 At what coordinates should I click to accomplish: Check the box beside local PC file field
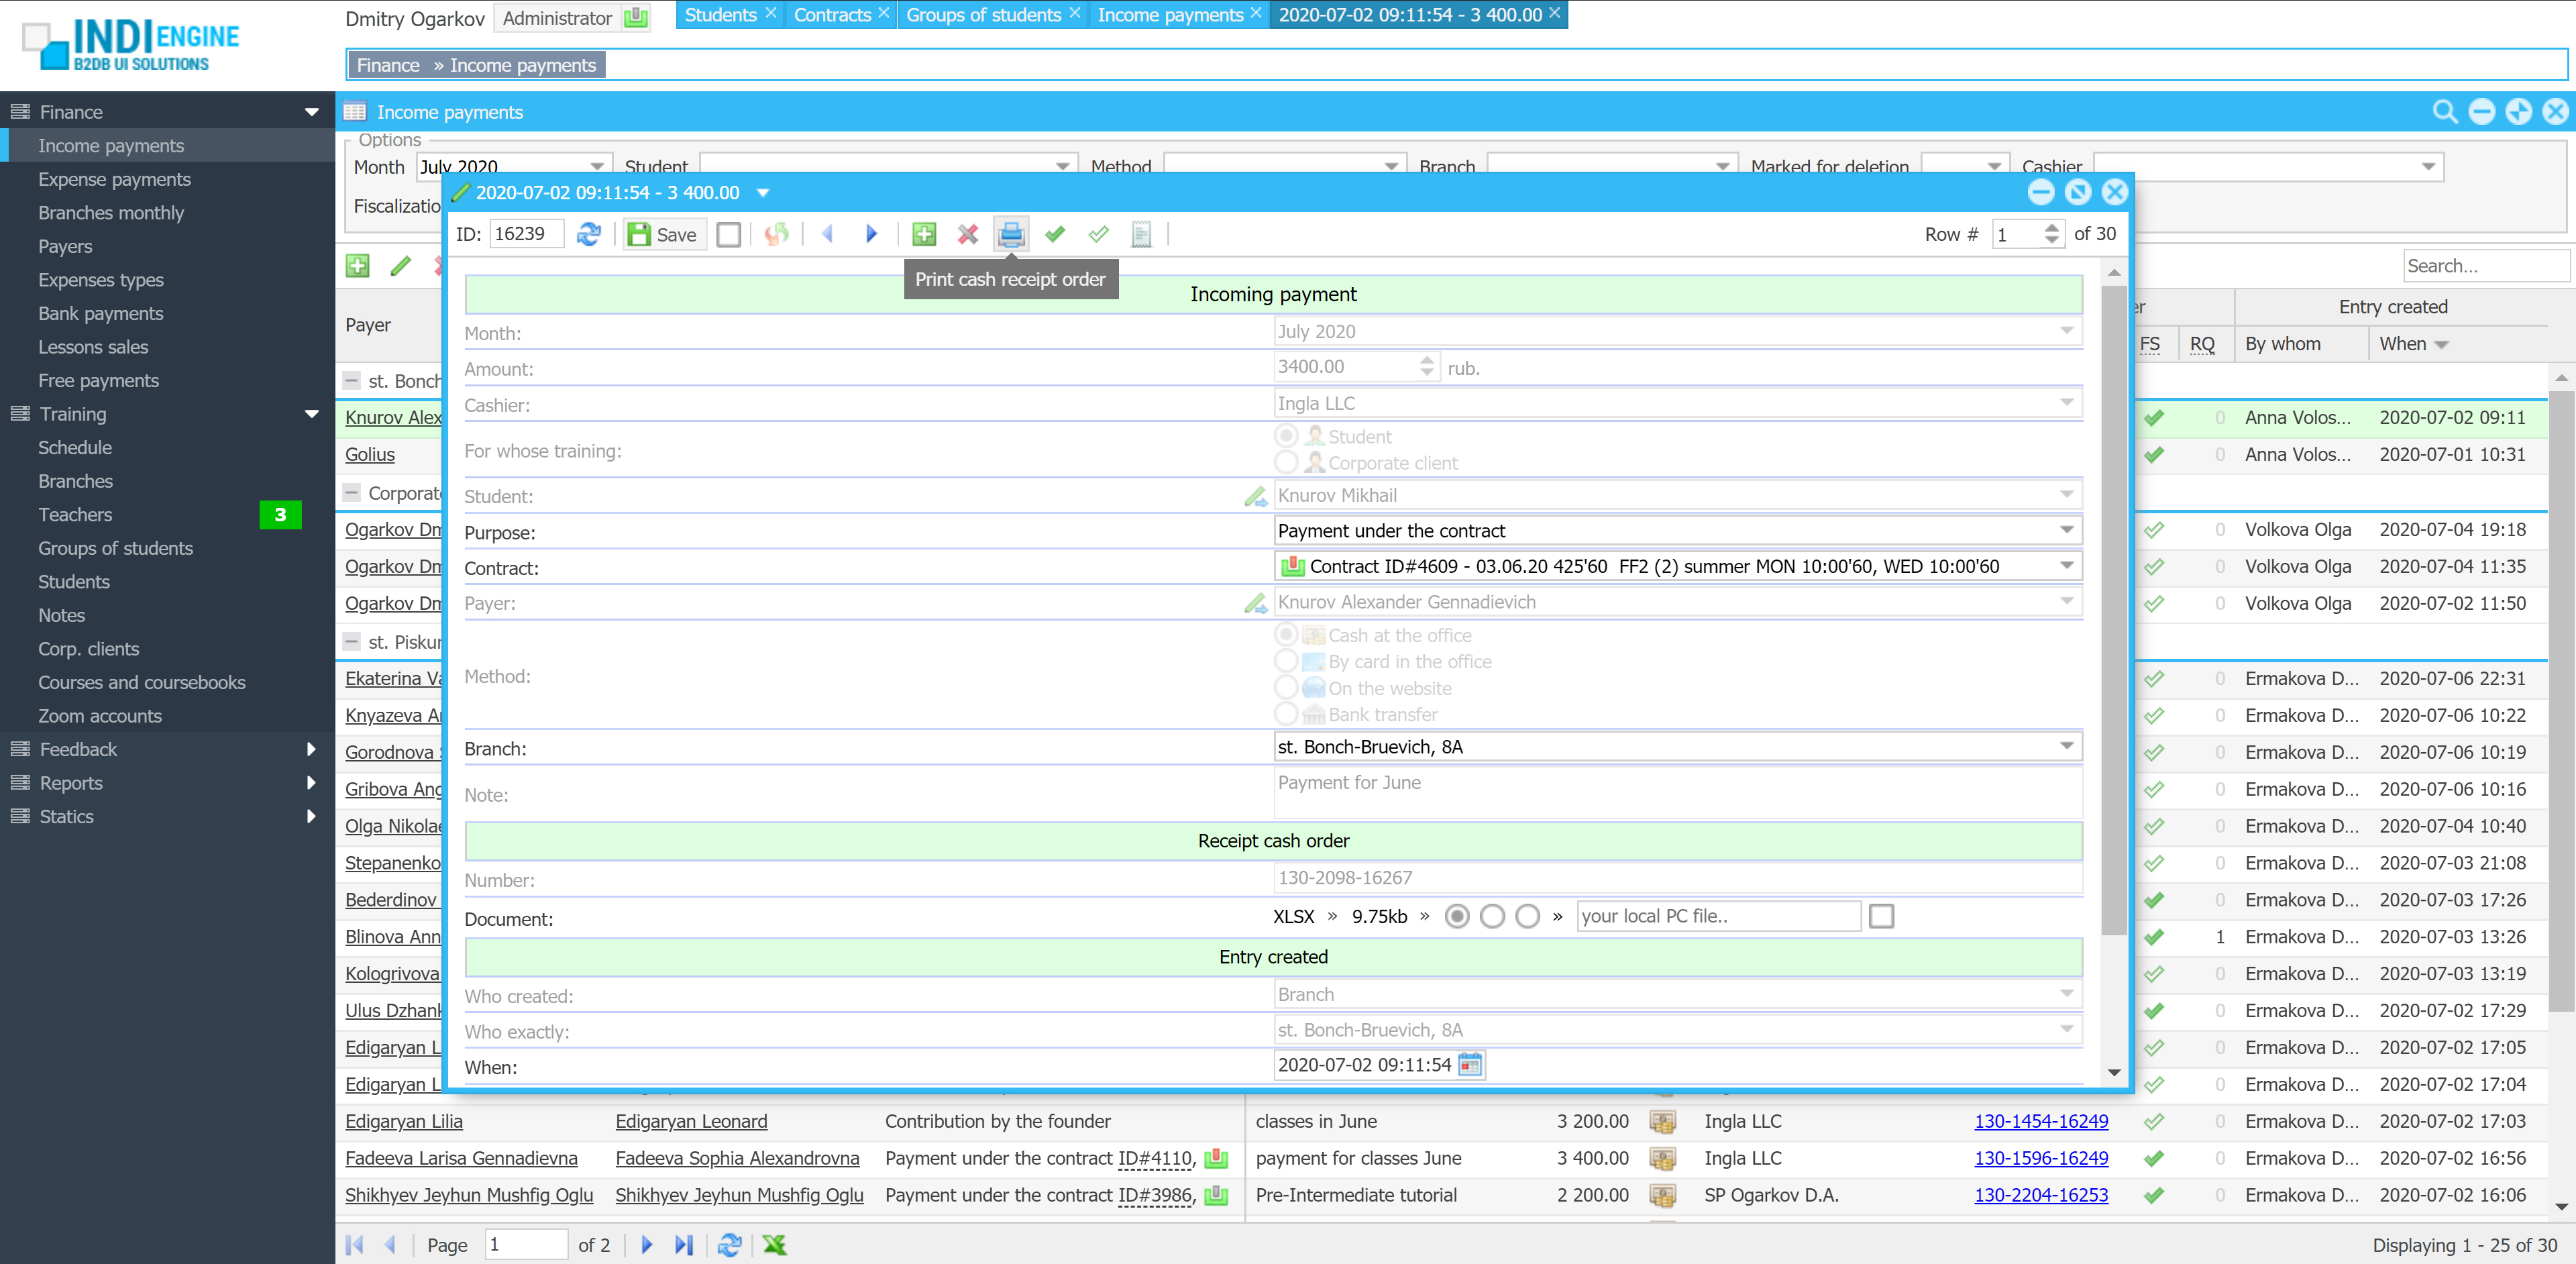[x=1881, y=916]
